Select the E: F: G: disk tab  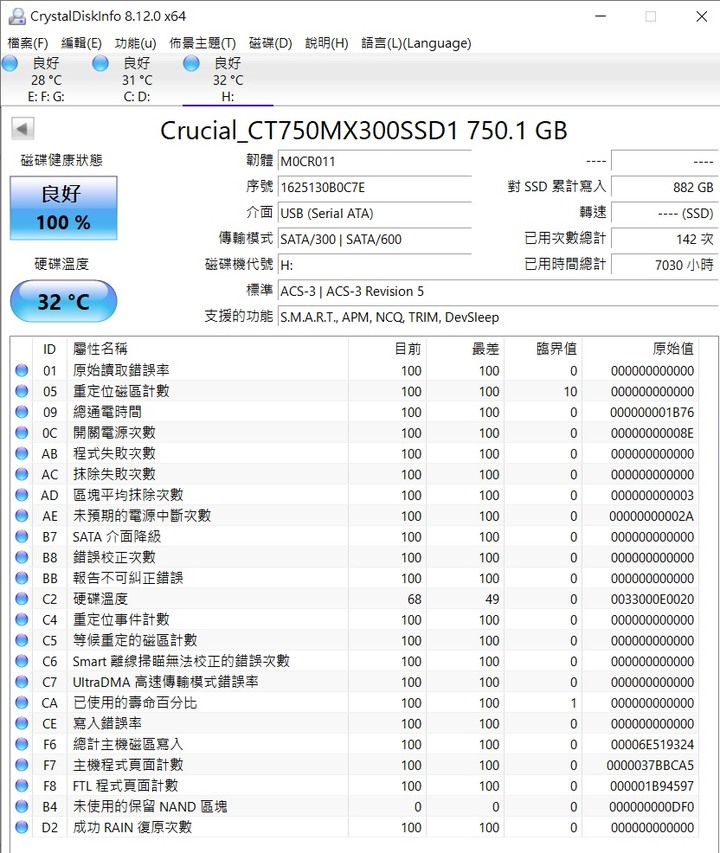pos(46,79)
